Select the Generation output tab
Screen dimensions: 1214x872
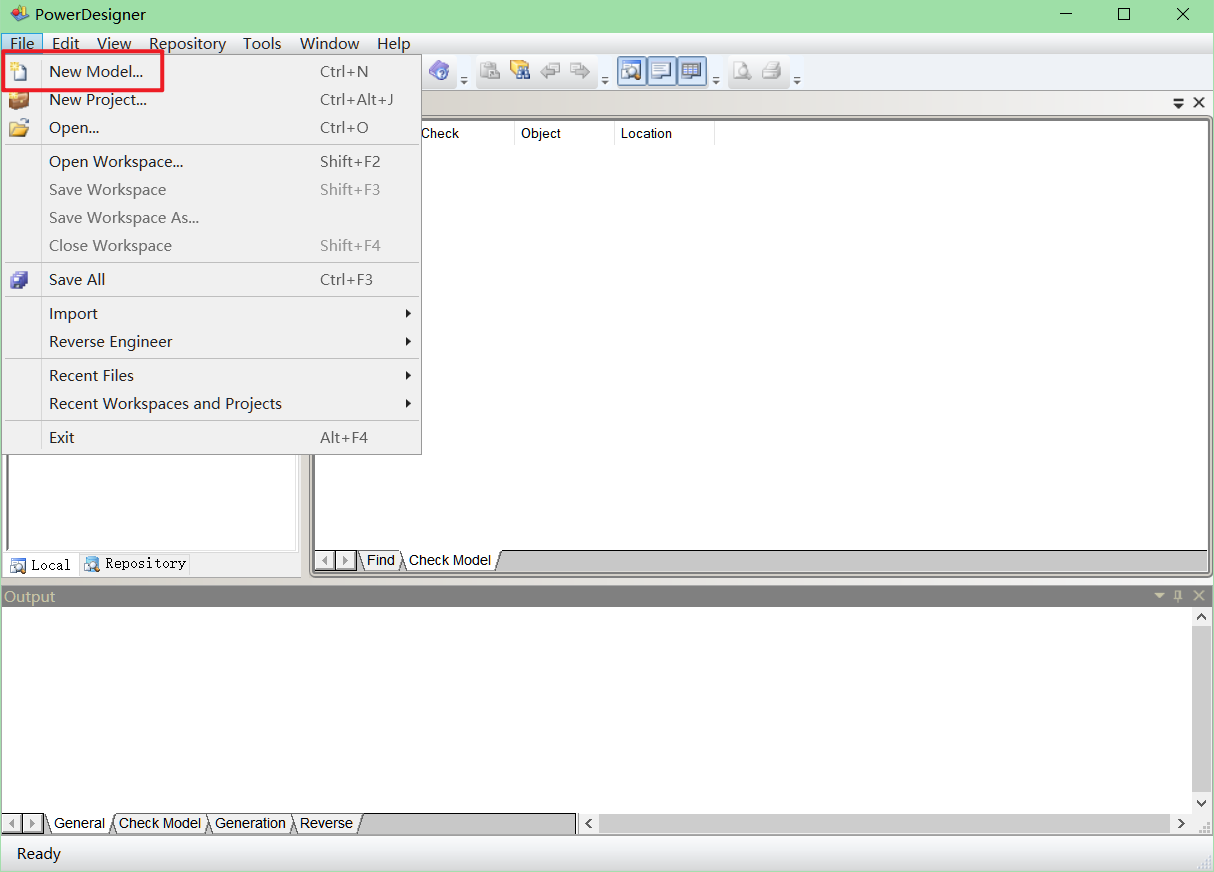(250, 823)
